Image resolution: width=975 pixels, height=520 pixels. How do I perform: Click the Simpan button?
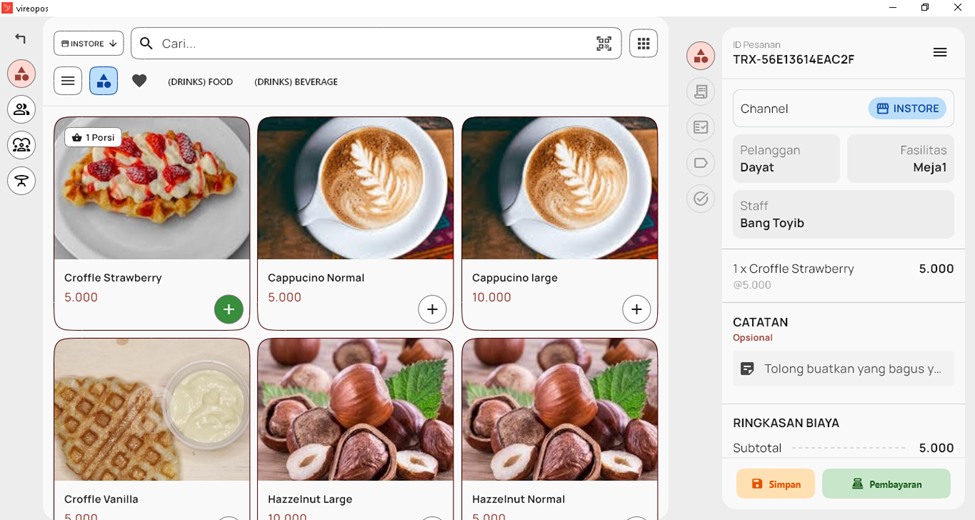coord(775,484)
